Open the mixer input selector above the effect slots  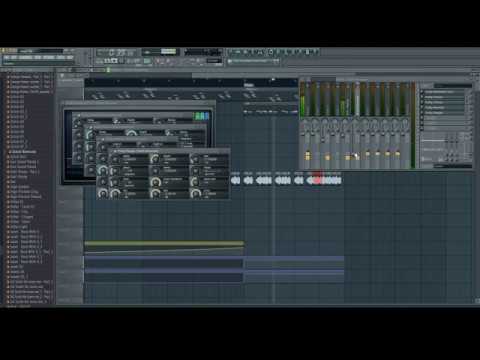[x=452, y=86]
